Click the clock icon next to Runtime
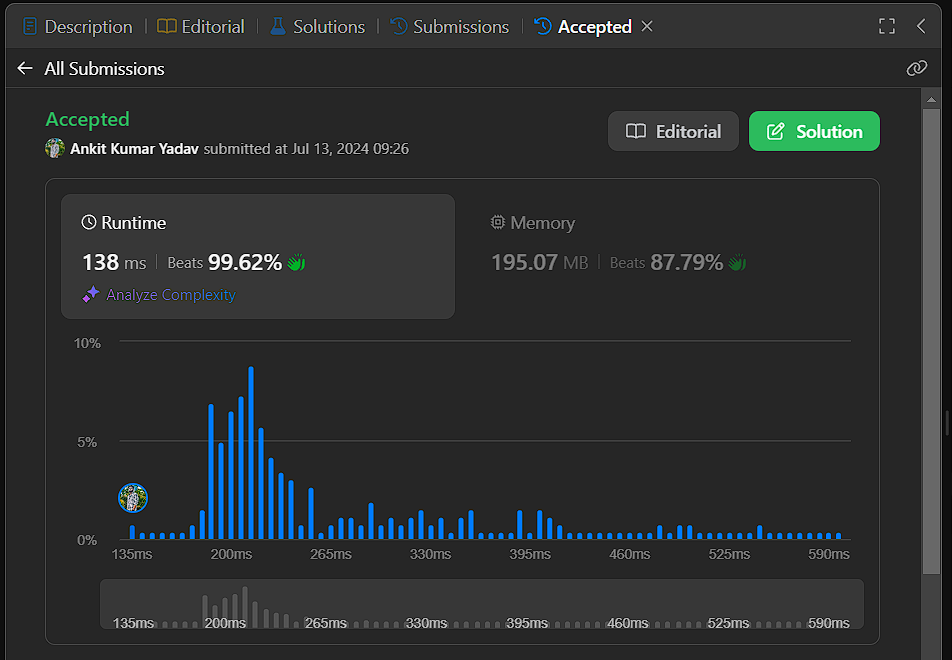 coord(89,223)
